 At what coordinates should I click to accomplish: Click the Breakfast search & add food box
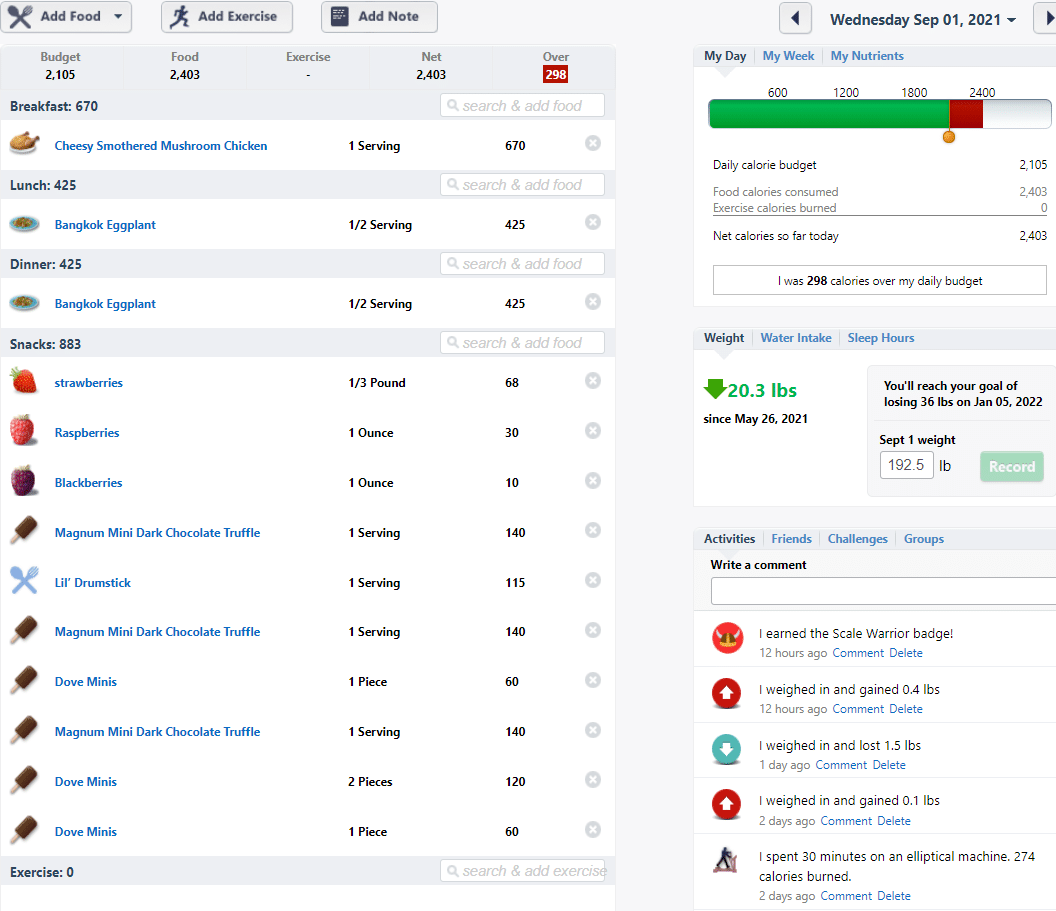522,106
